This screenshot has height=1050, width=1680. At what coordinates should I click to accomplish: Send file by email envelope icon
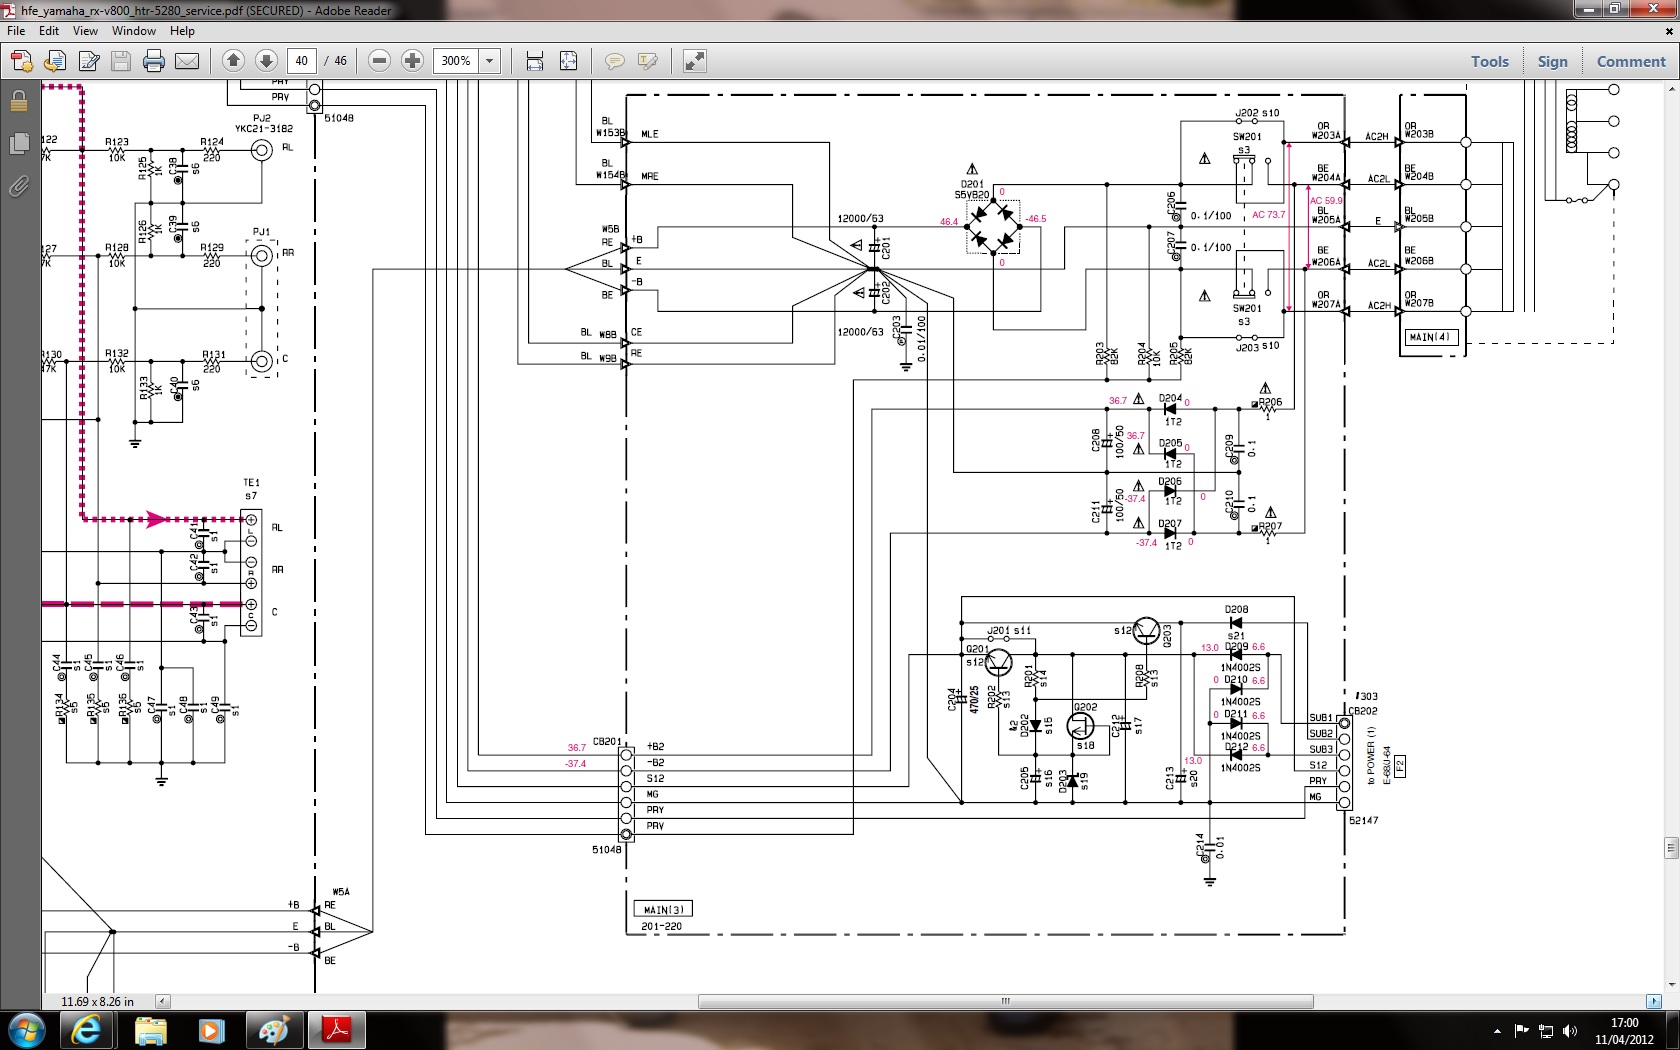(187, 61)
